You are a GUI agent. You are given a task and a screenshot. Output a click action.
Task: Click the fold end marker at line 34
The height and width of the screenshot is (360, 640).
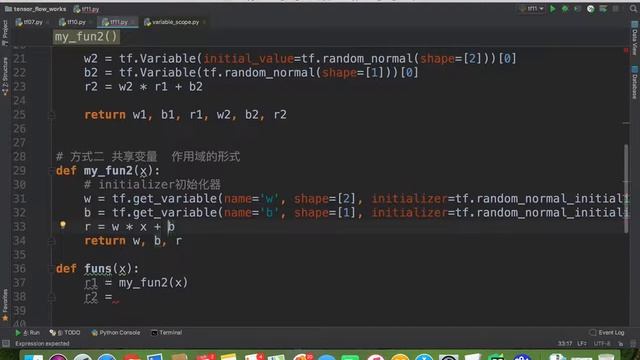coord(51,241)
